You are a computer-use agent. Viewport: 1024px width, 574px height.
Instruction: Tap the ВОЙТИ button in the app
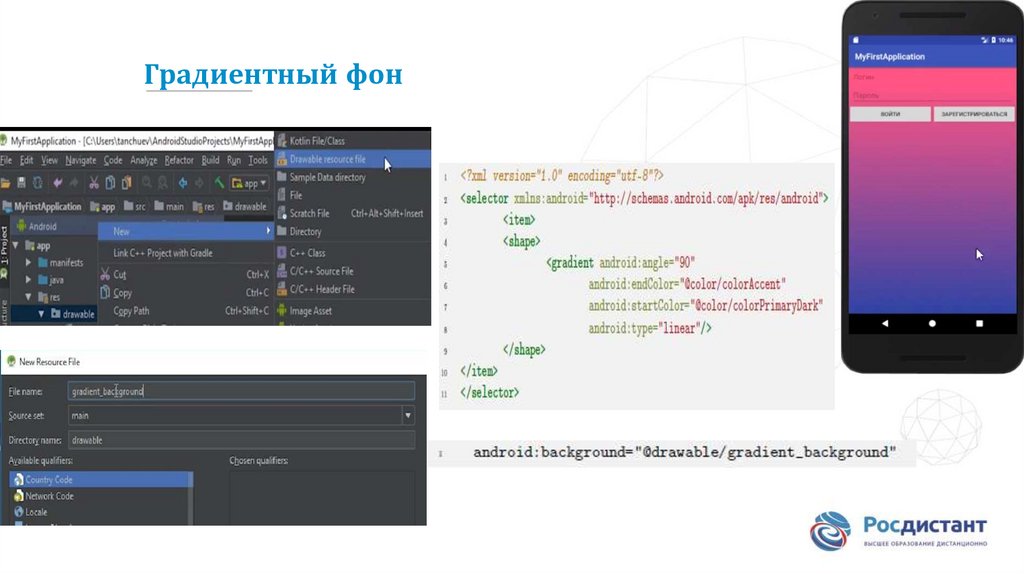click(x=889, y=114)
